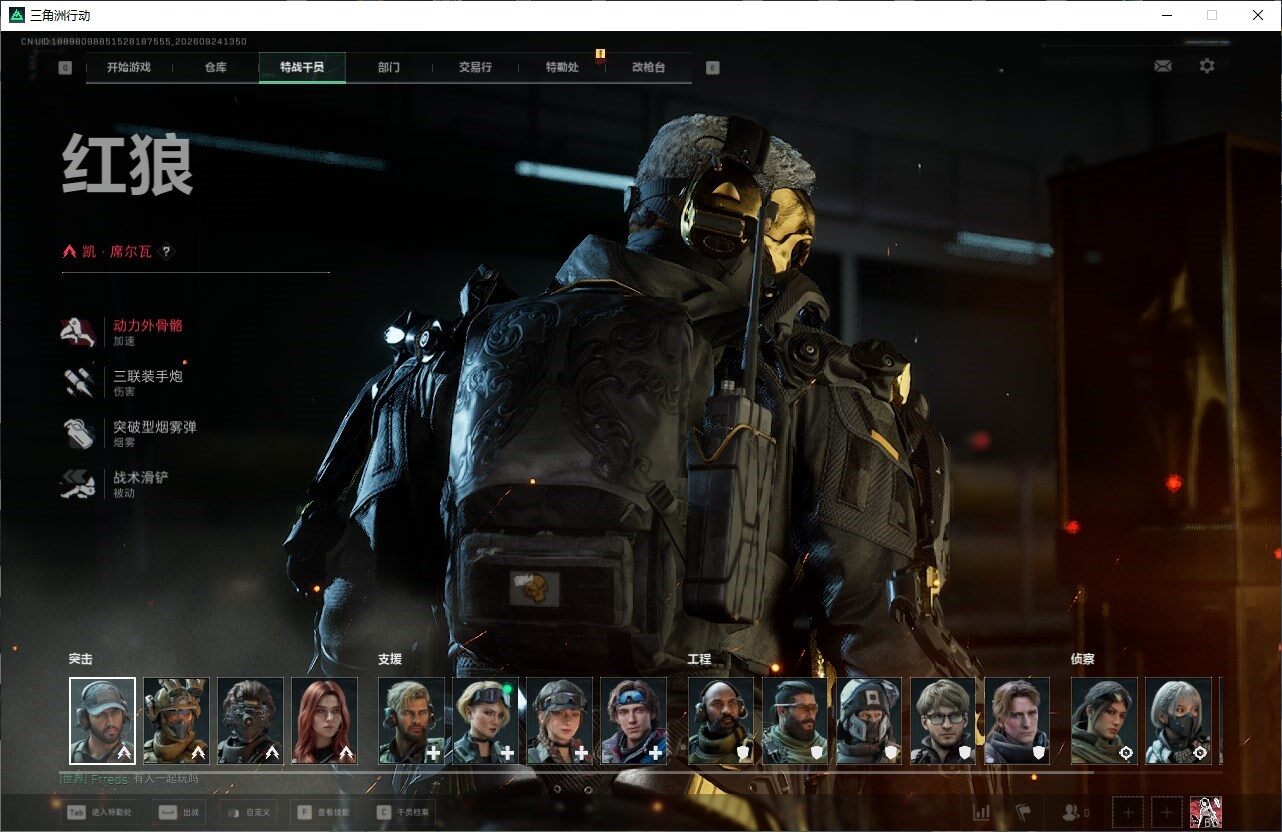Switch to the 仓库 tab
The height and width of the screenshot is (832, 1282).
(x=215, y=68)
